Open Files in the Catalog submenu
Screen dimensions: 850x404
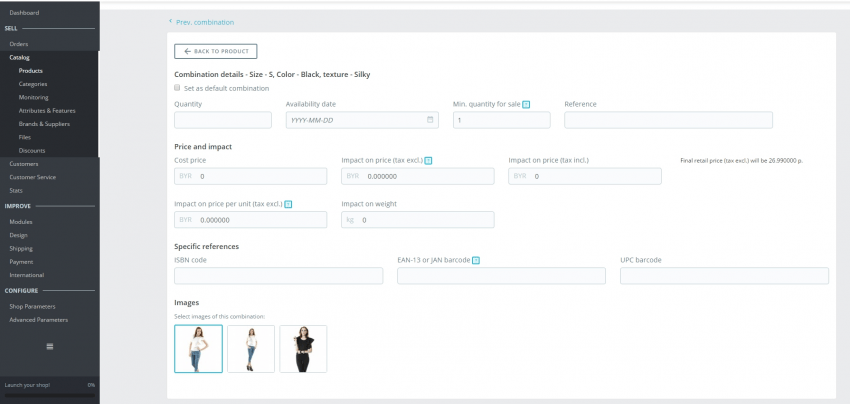click(x=24, y=137)
